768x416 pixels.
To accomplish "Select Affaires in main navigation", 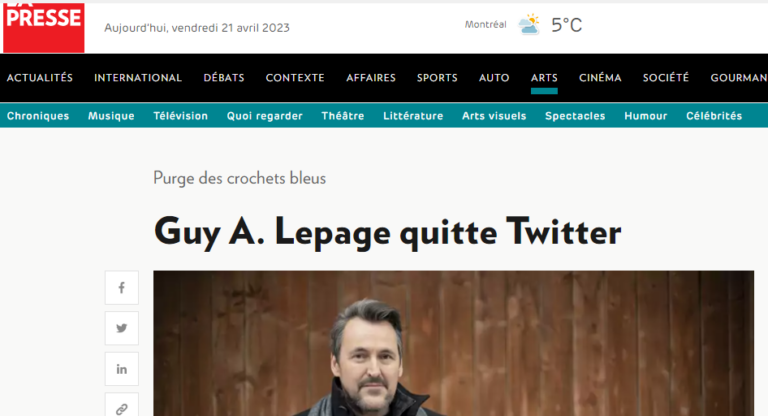I will (x=371, y=78).
